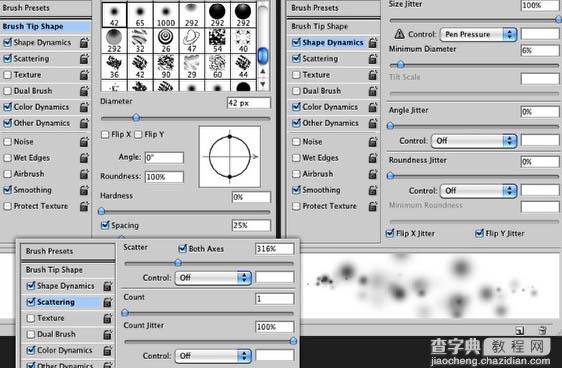Viewport: 562px width, 368px height.
Task: Click lock icon beside Shape Dynamics in Brush Tip Shape panel
Action: pos(84,43)
